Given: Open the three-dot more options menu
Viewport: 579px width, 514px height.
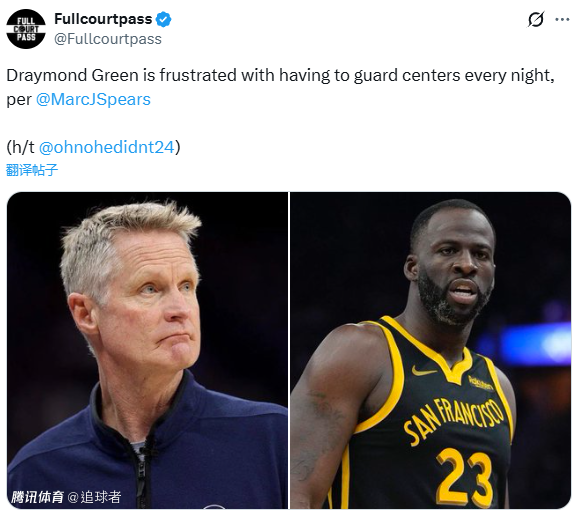Looking at the screenshot, I should coord(562,20).
